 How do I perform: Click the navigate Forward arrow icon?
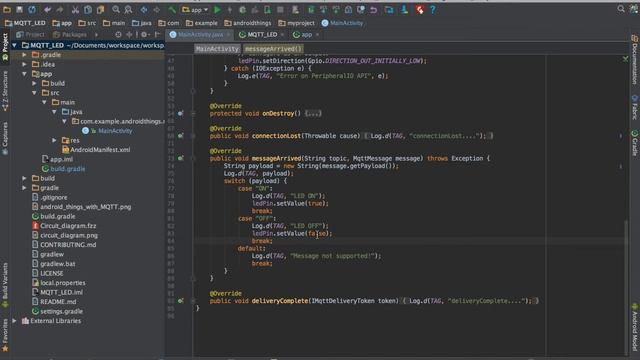pos(157,9)
